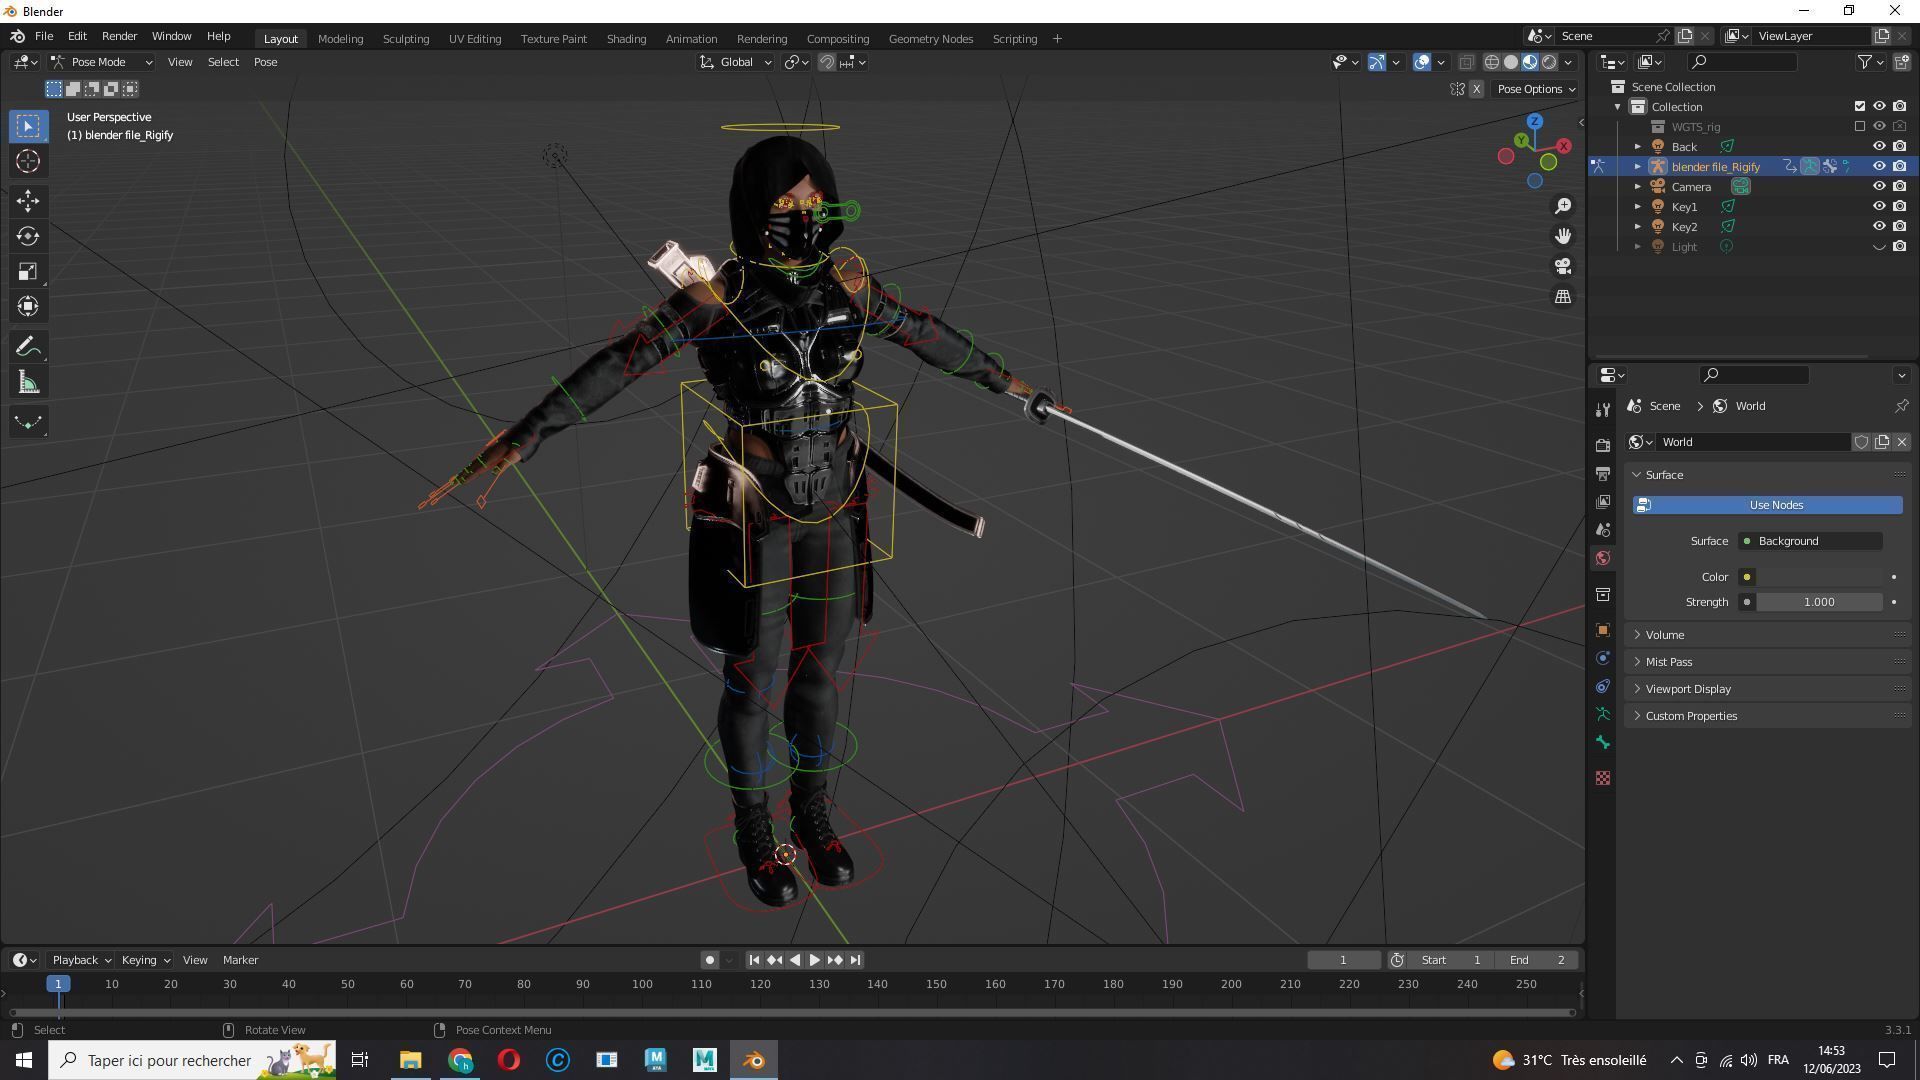Open the File menu
1920x1080 pixels.
pyautogui.click(x=44, y=36)
